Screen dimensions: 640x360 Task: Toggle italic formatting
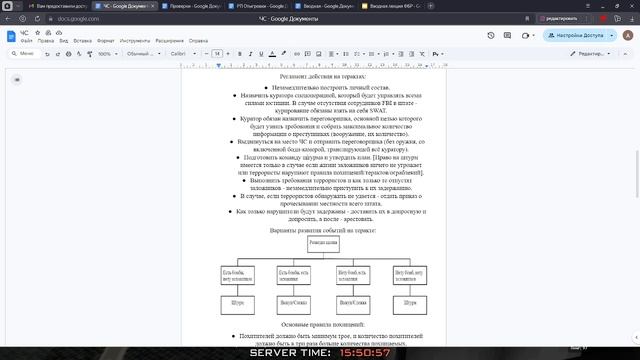click(250, 54)
